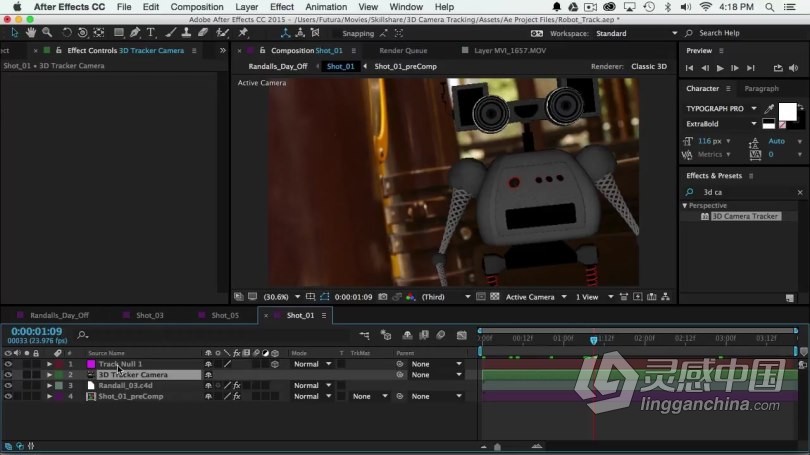The image size is (810, 455).
Task: Select the Rotation tool
Action: pyautogui.click(x=67, y=33)
